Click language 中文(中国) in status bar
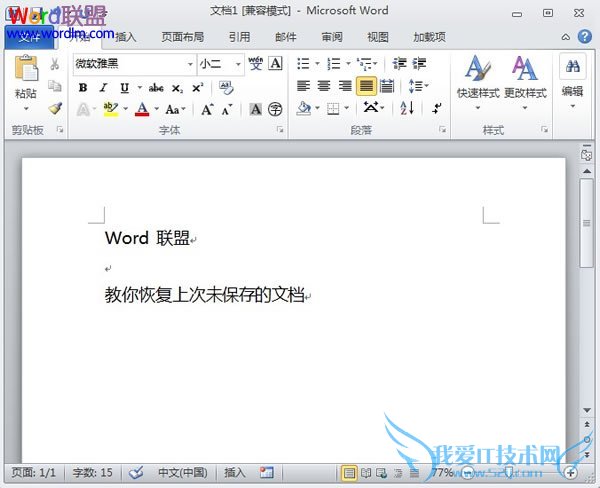Image resolution: width=600 pixels, height=488 pixels. point(183,473)
